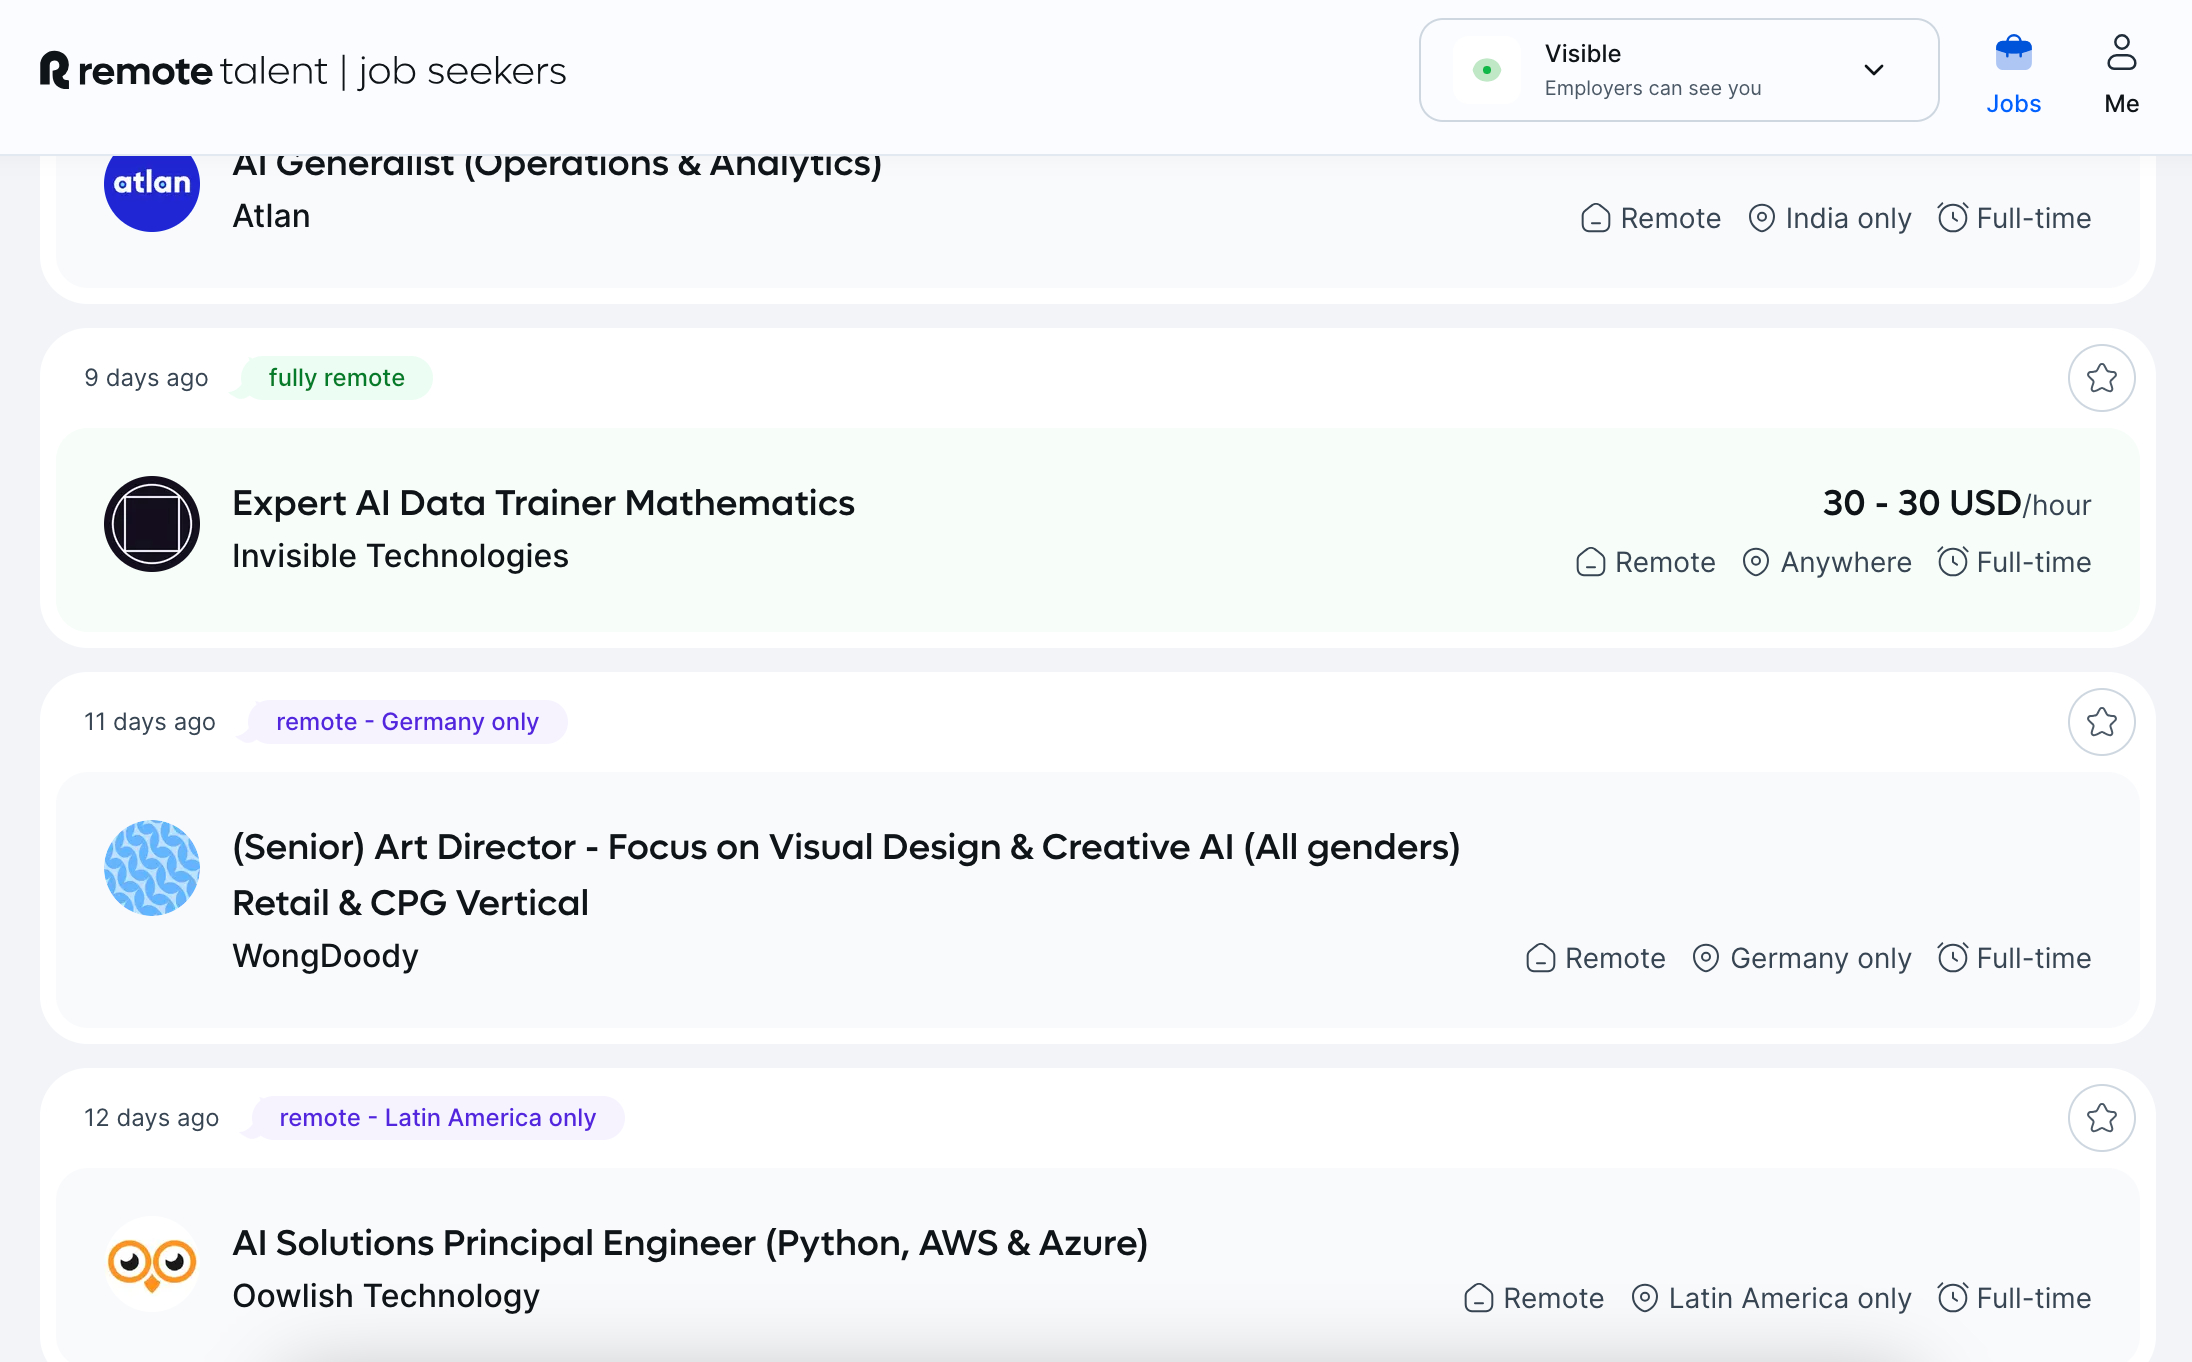Click the India only location icon
Image resolution: width=2192 pixels, height=1362 pixels.
pos(1761,218)
